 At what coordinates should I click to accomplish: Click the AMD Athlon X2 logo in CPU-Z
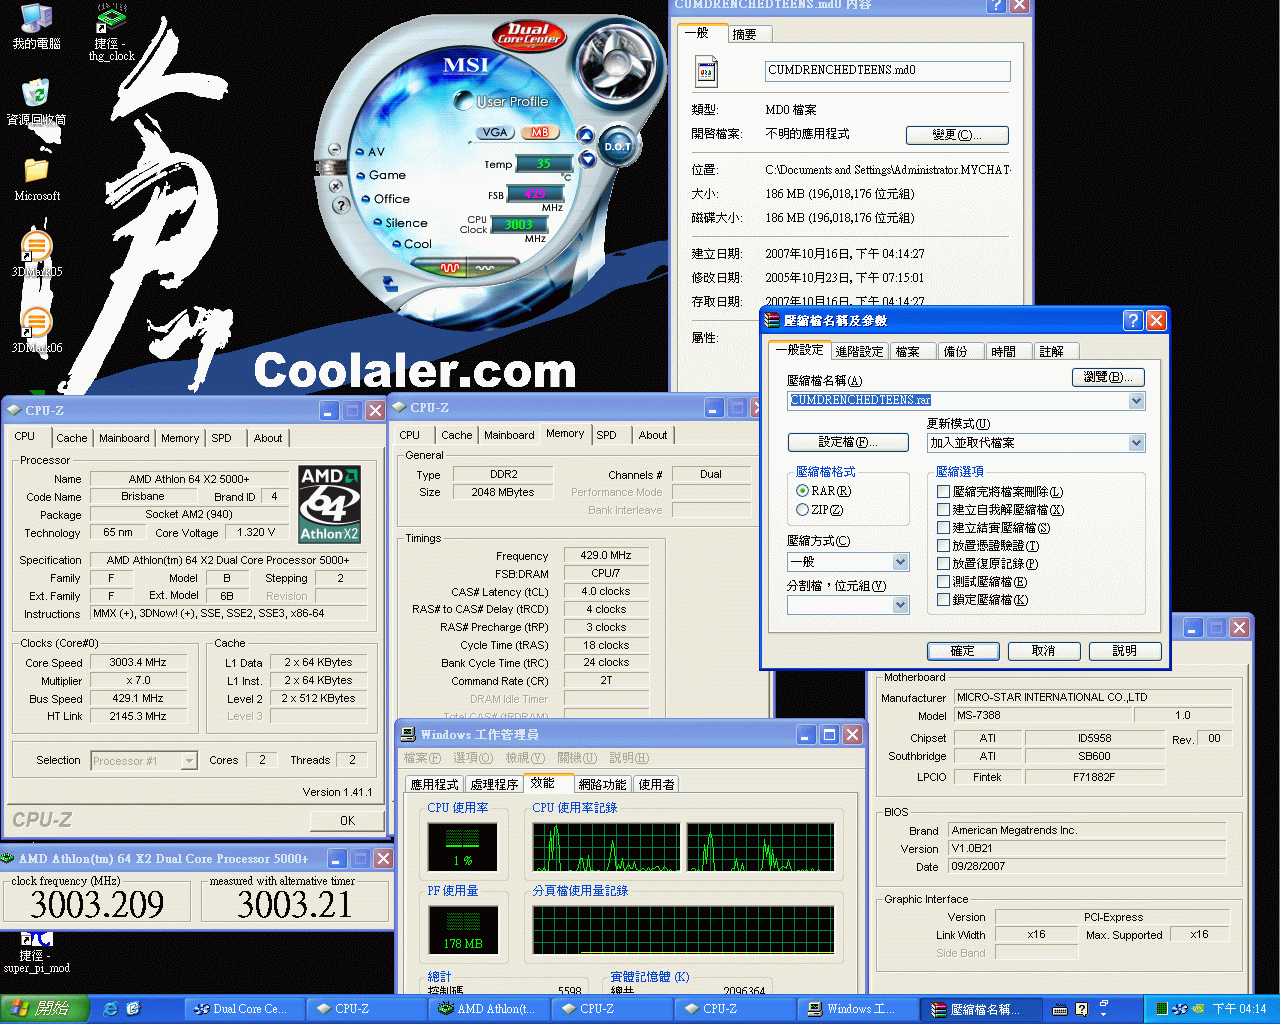click(x=329, y=504)
